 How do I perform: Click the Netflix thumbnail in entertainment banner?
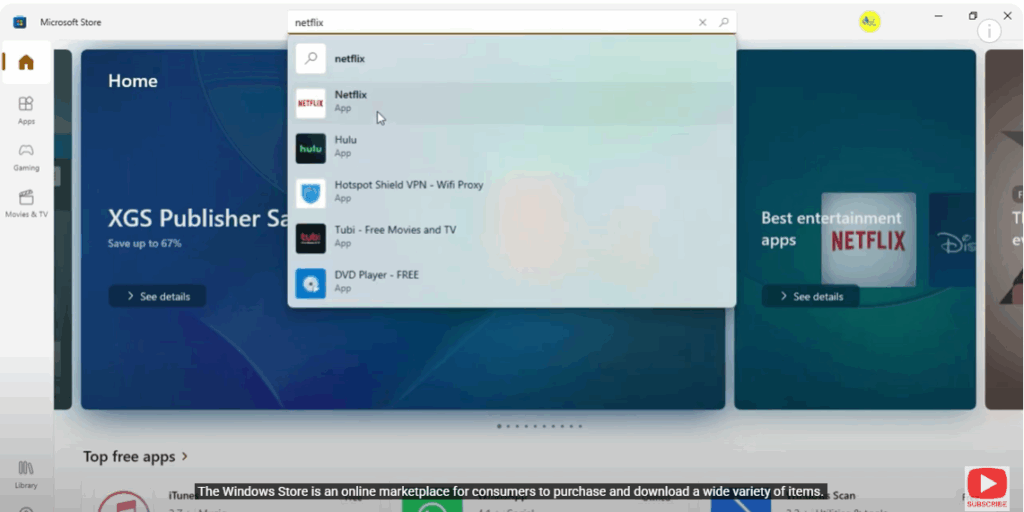pyautogui.click(x=868, y=240)
